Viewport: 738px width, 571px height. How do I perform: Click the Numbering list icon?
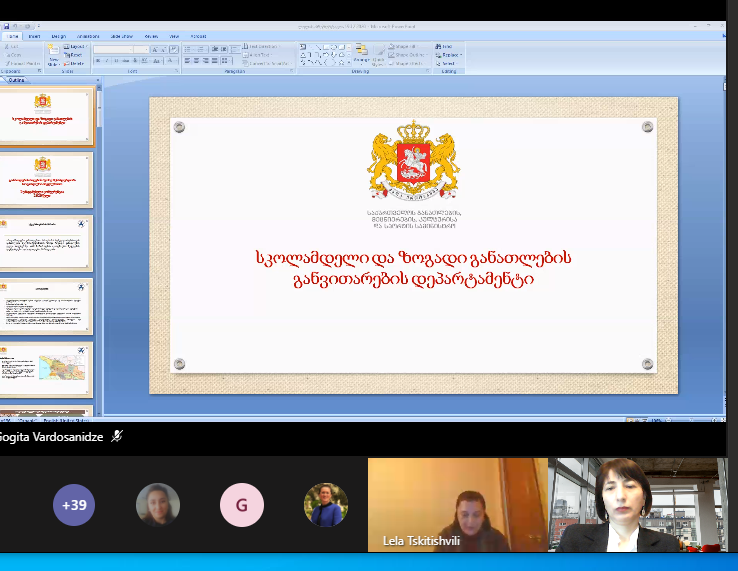201,49
